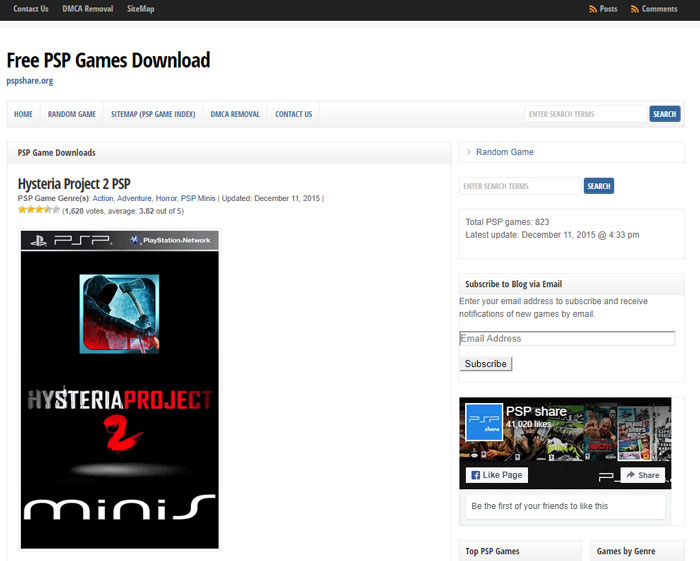The width and height of the screenshot is (700, 561).
Task: Click the Total PSP games: 823 text
Action: pyautogui.click(x=507, y=222)
